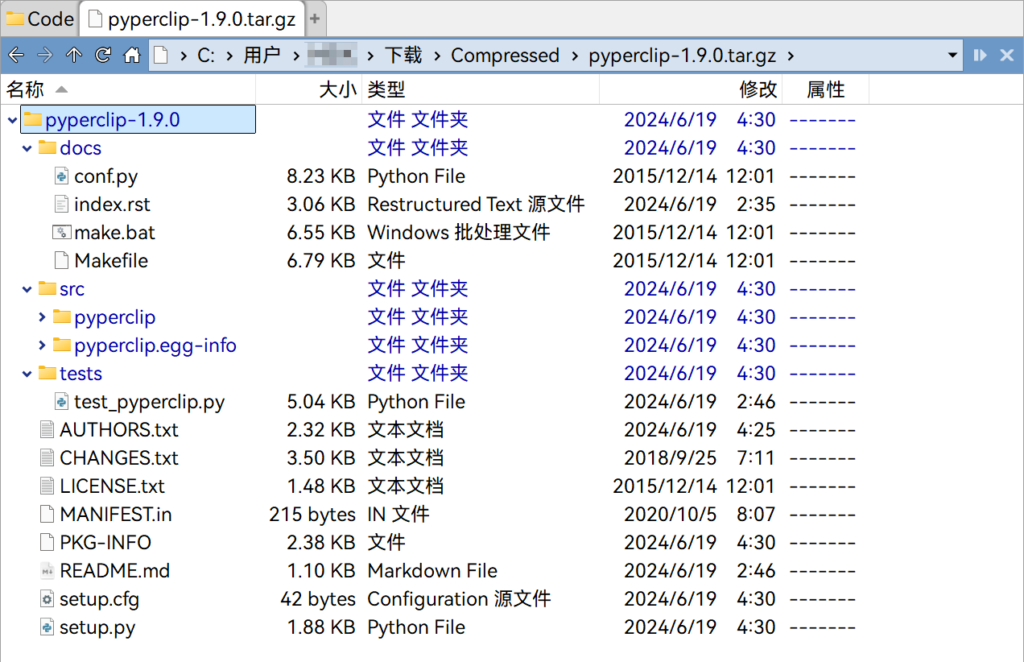Select the MANIFEST.in file icon
Screen dimensions: 1024x662
pos(47,514)
